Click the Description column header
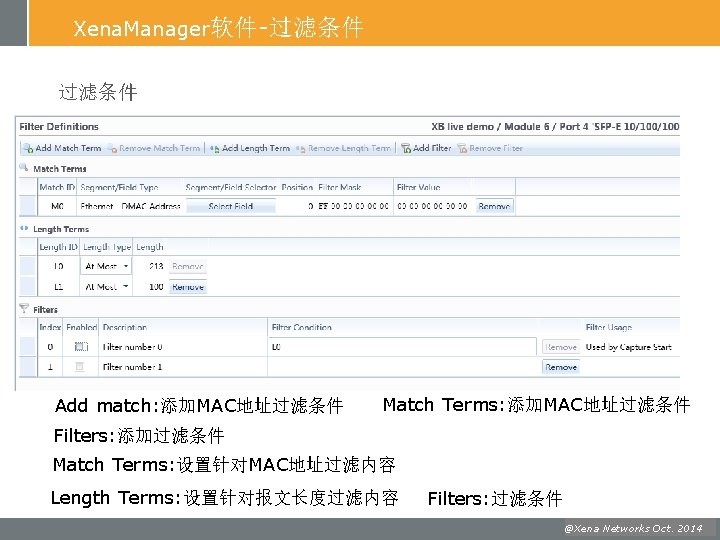Image resolution: width=720 pixels, height=540 pixels. pyautogui.click(x=124, y=327)
